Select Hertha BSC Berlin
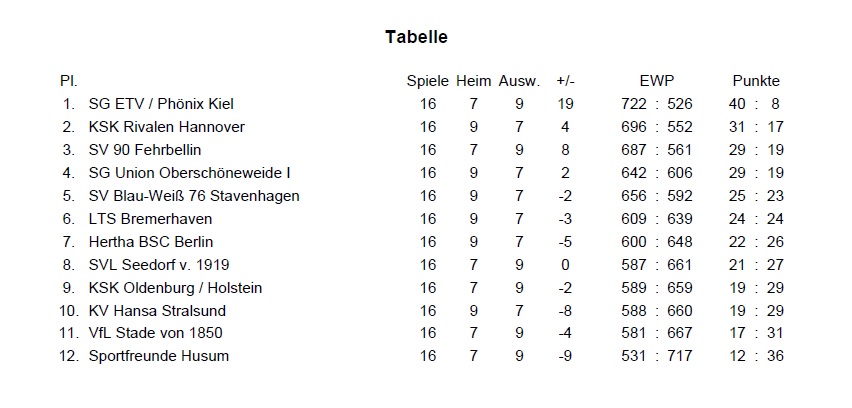The height and width of the screenshot is (408, 852). tap(150, 242)
